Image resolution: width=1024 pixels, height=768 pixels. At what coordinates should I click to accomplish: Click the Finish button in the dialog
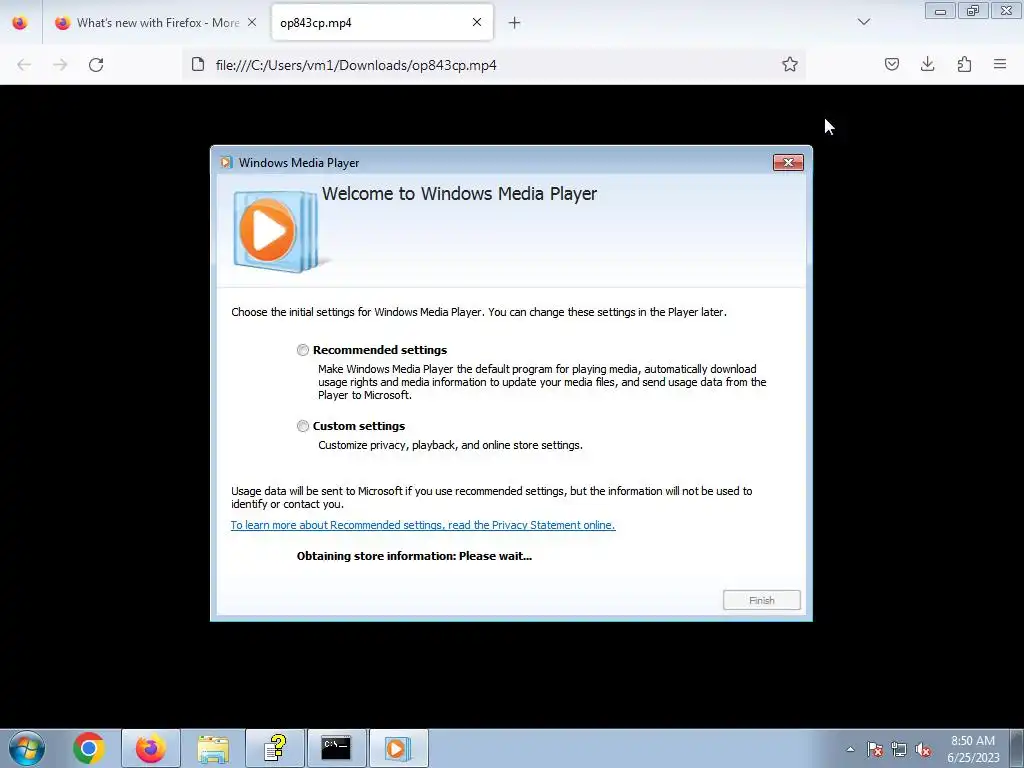761,600
